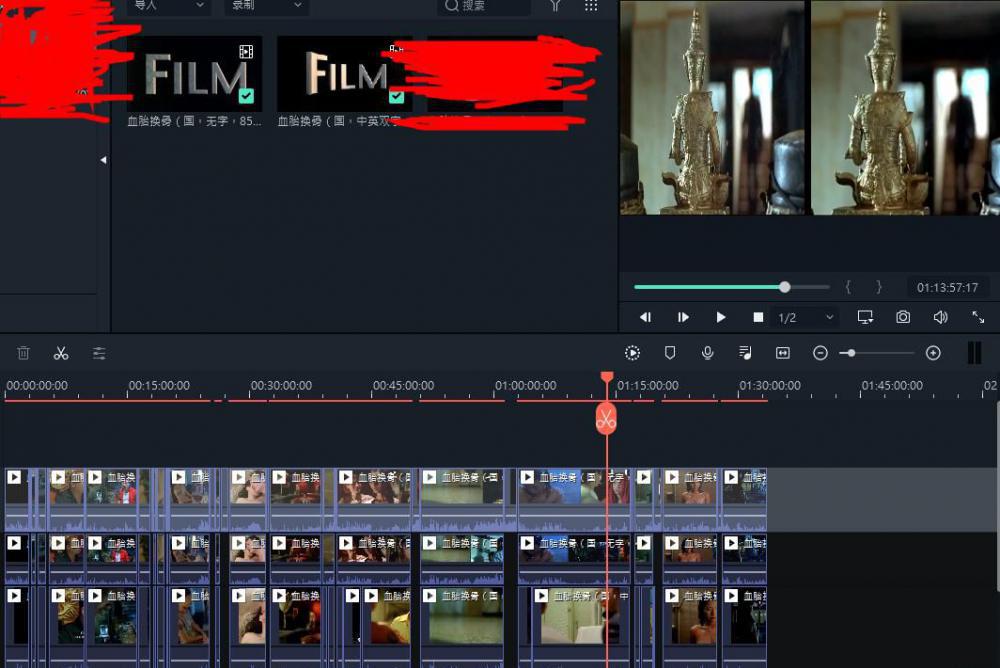Enter fullscreen preview with expand arrows
The image size is (1000, 668).
pos(978,317)
